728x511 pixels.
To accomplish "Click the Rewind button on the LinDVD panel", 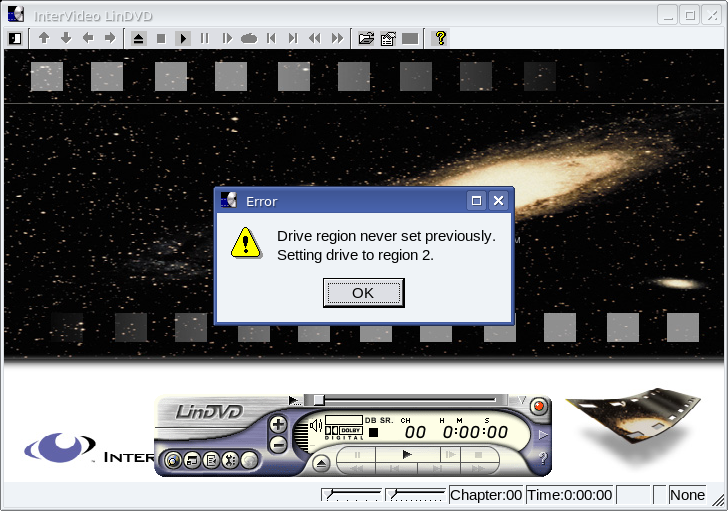I will tap(357, 469).
